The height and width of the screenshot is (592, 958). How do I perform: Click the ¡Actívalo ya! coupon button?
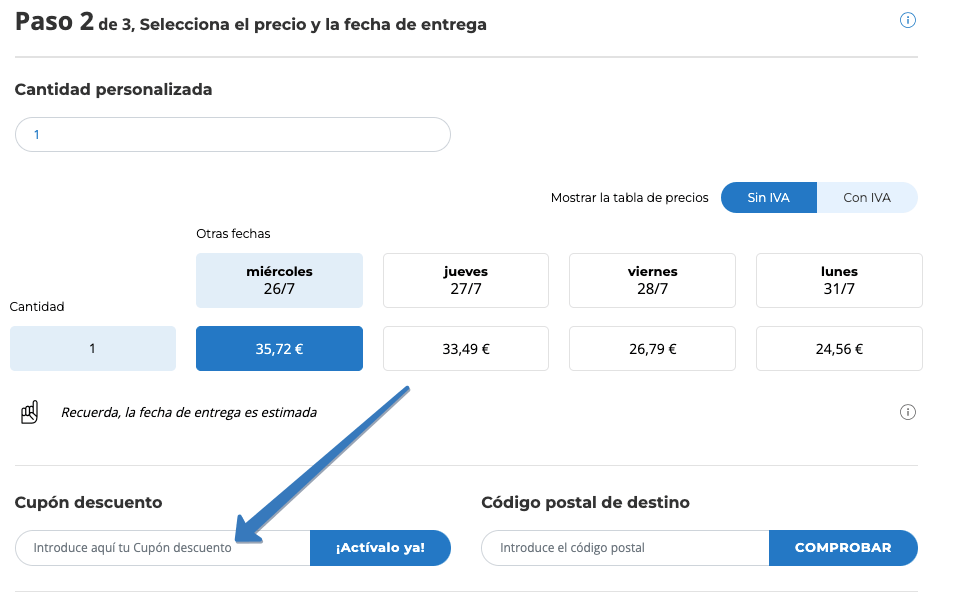[380, 547]
